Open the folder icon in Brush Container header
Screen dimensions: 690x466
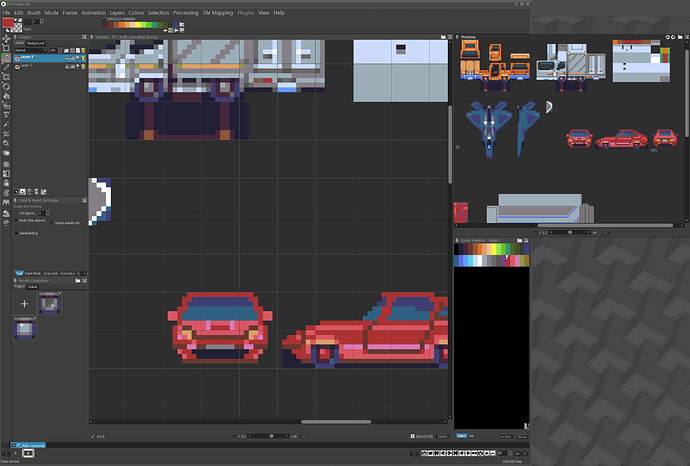coord(78,281)
